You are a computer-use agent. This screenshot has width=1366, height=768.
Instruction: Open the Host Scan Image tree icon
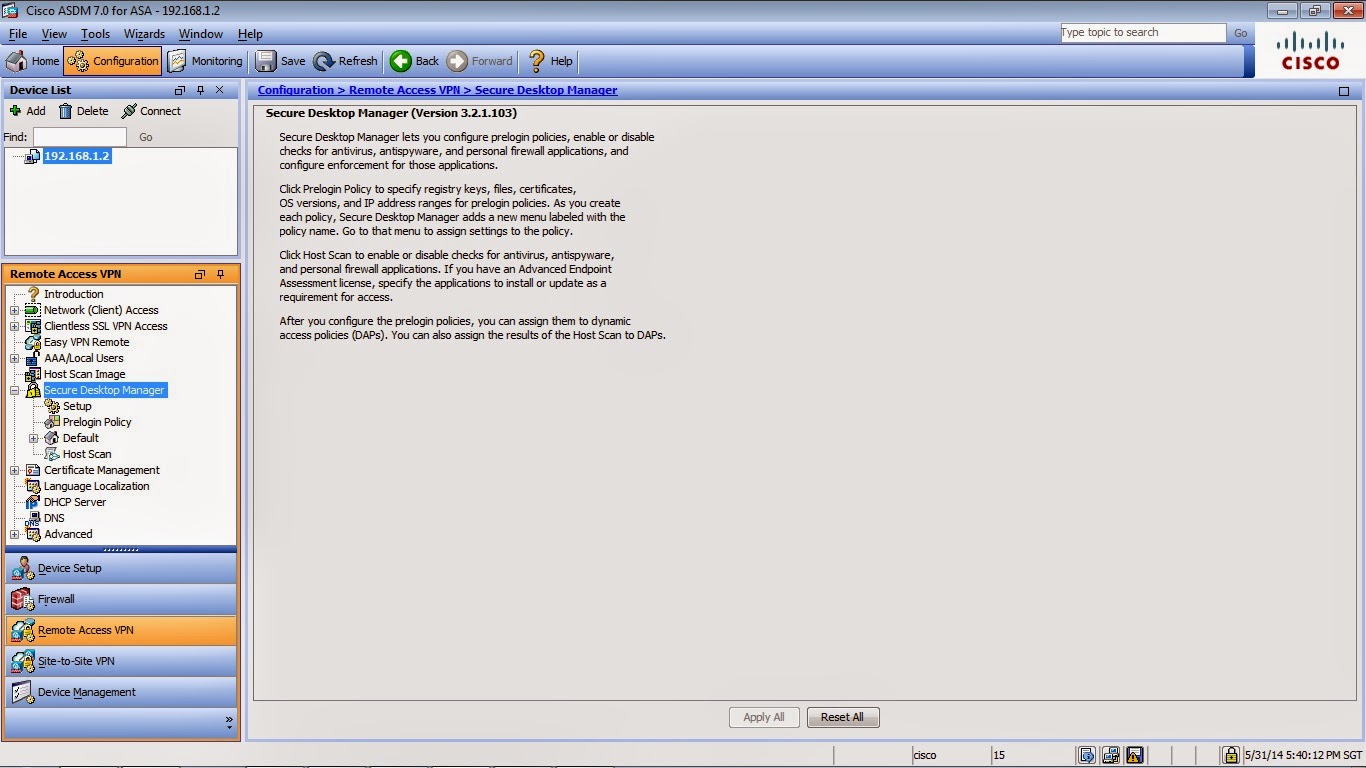coord(33,374)
